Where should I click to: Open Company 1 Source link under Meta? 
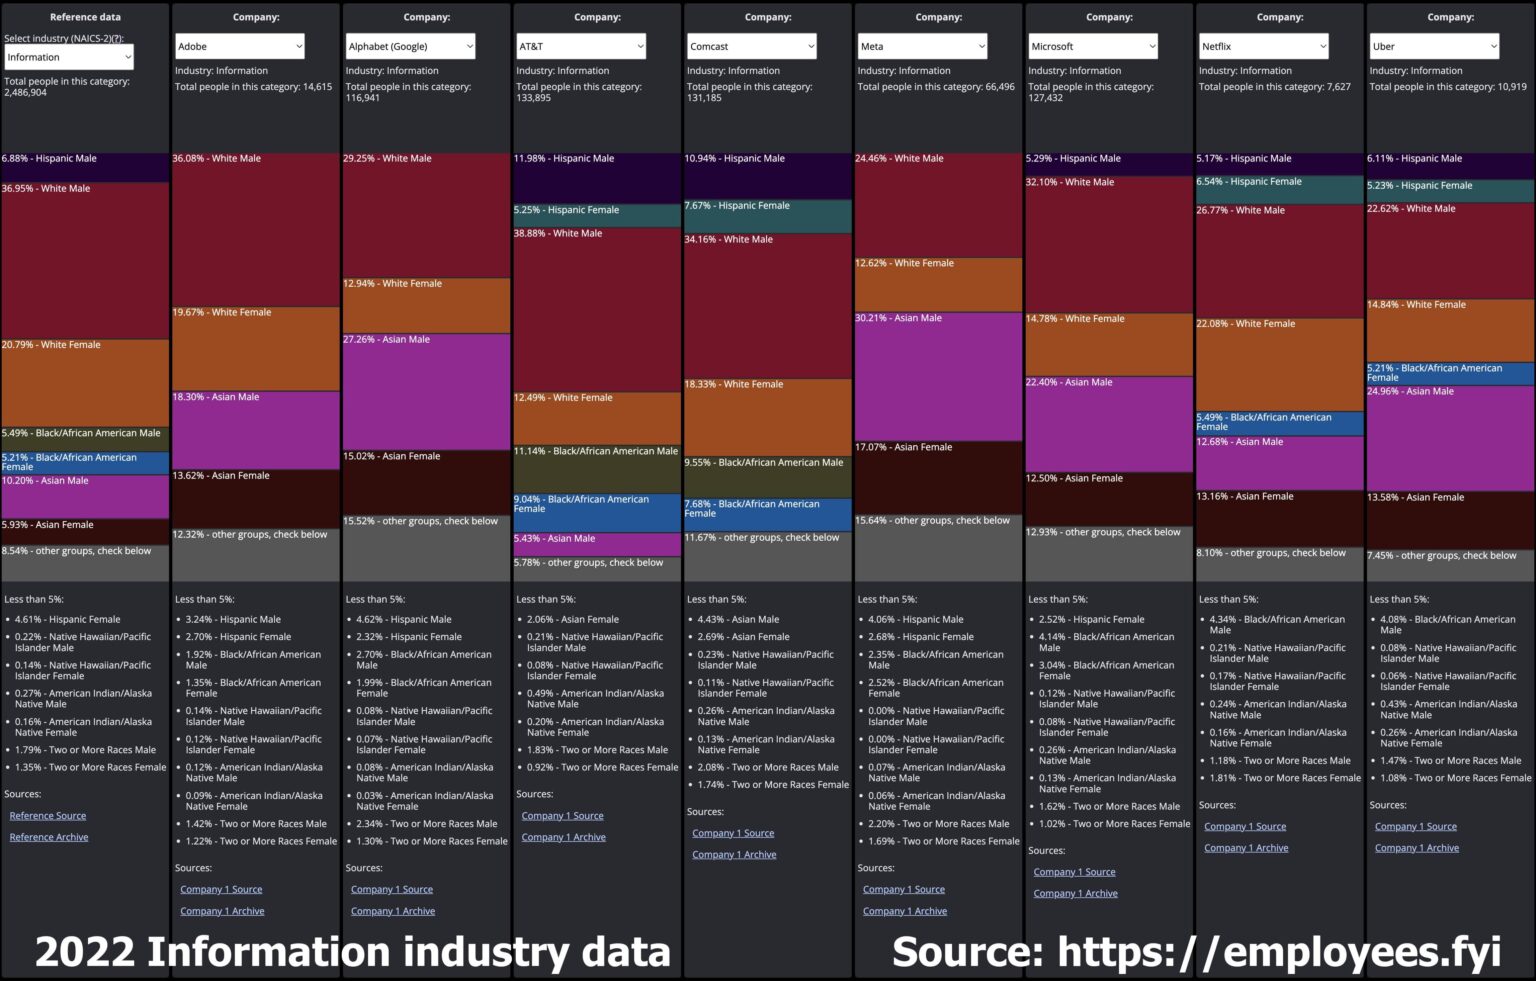(904, 890)
